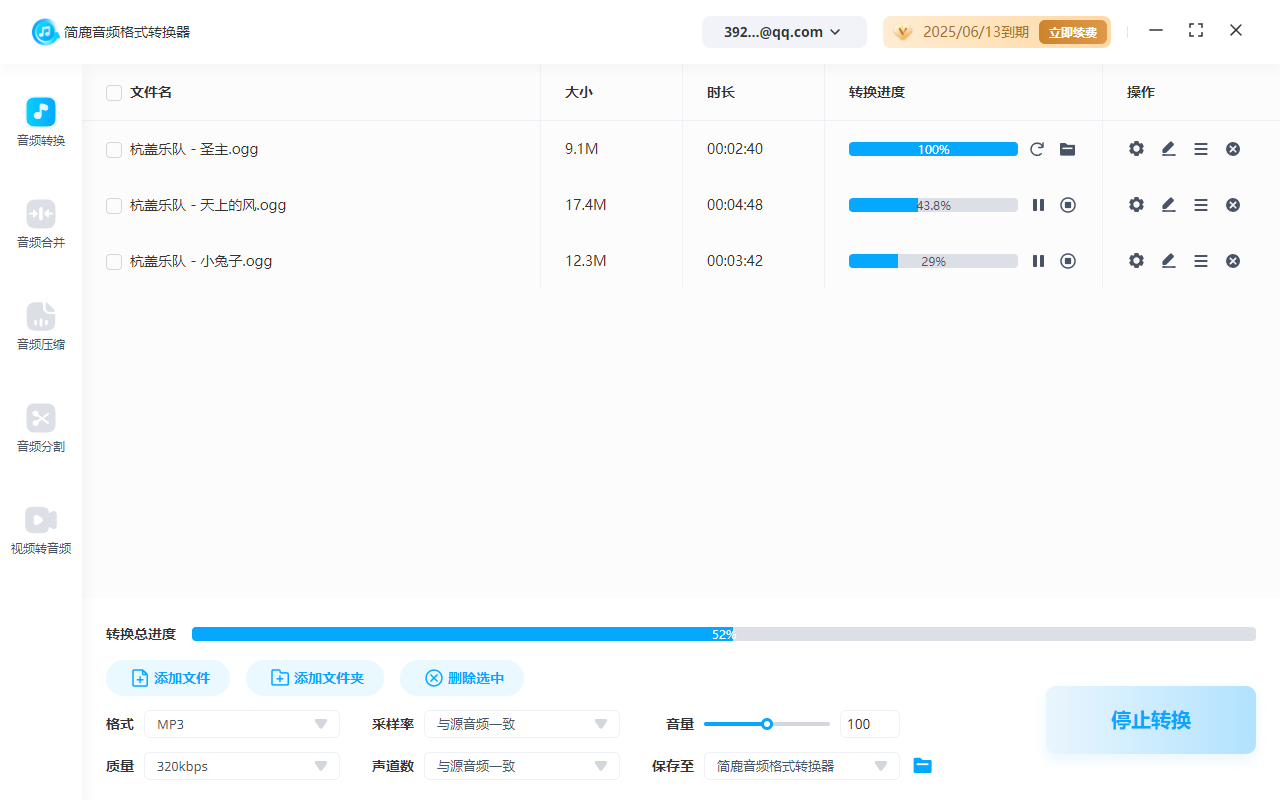Image resolution: width=1280 pixels, height=800 pixels.
Task: Open output folder for 圣主.ogg
Action: (1067, 148)
